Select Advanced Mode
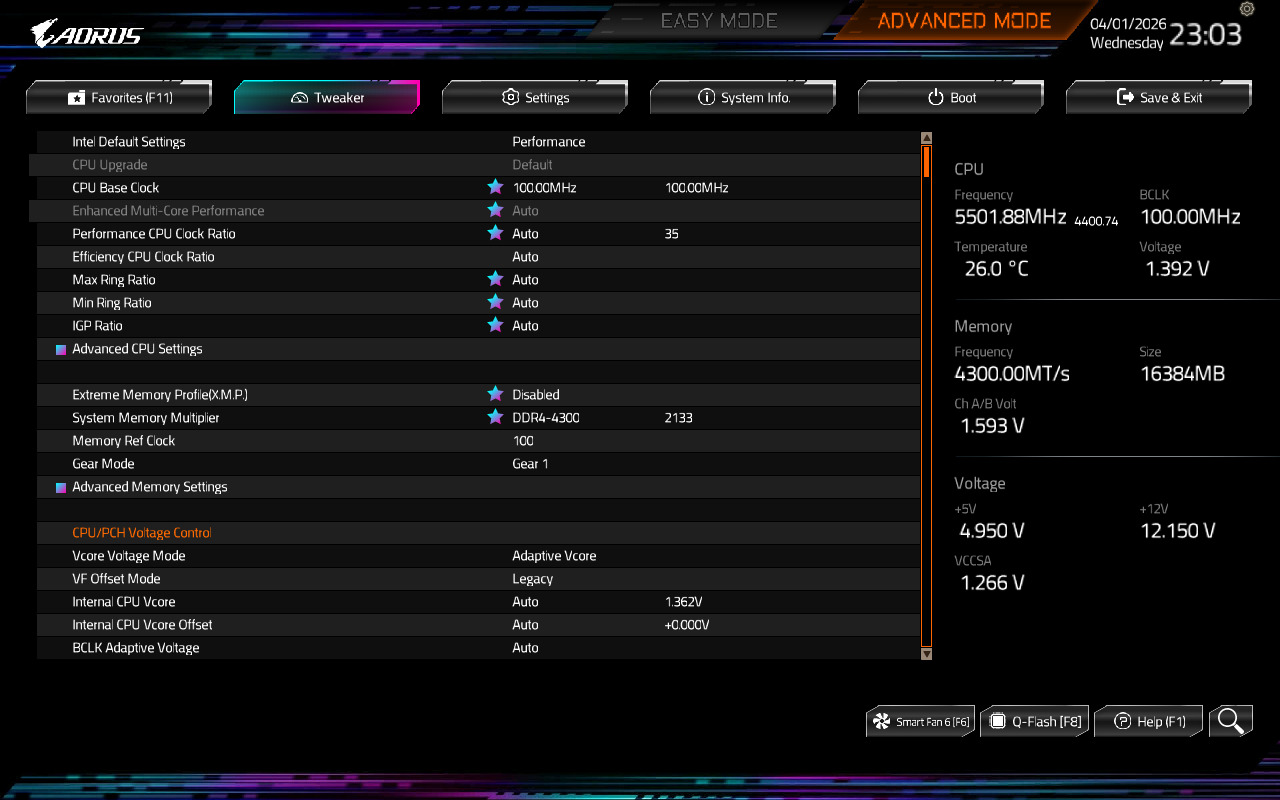 click(964, 21)
